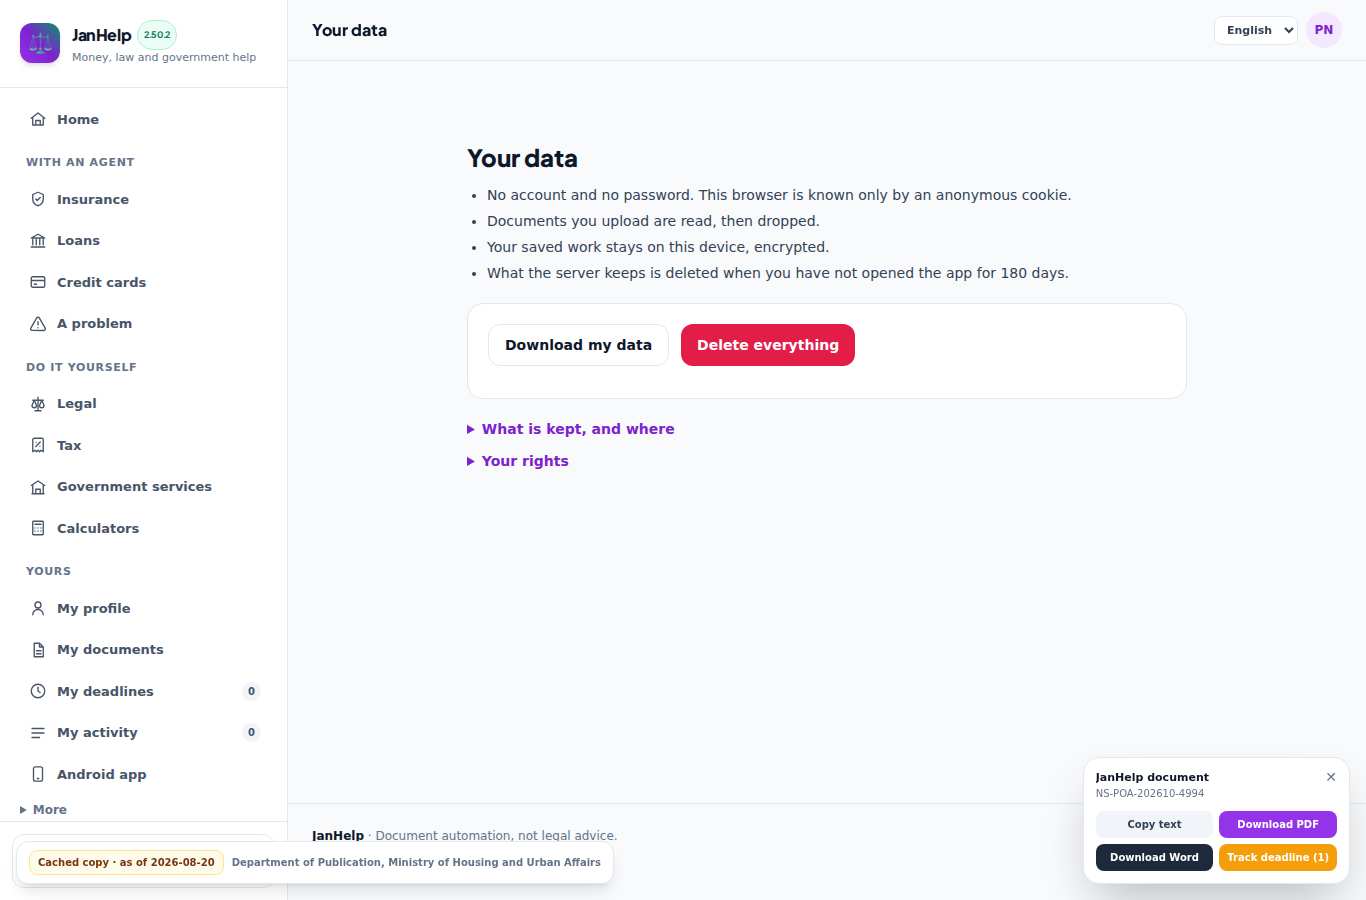Screen dimensions: 1366x900
Task: Select the Insurance shield icon
Action: coord(38,199)
